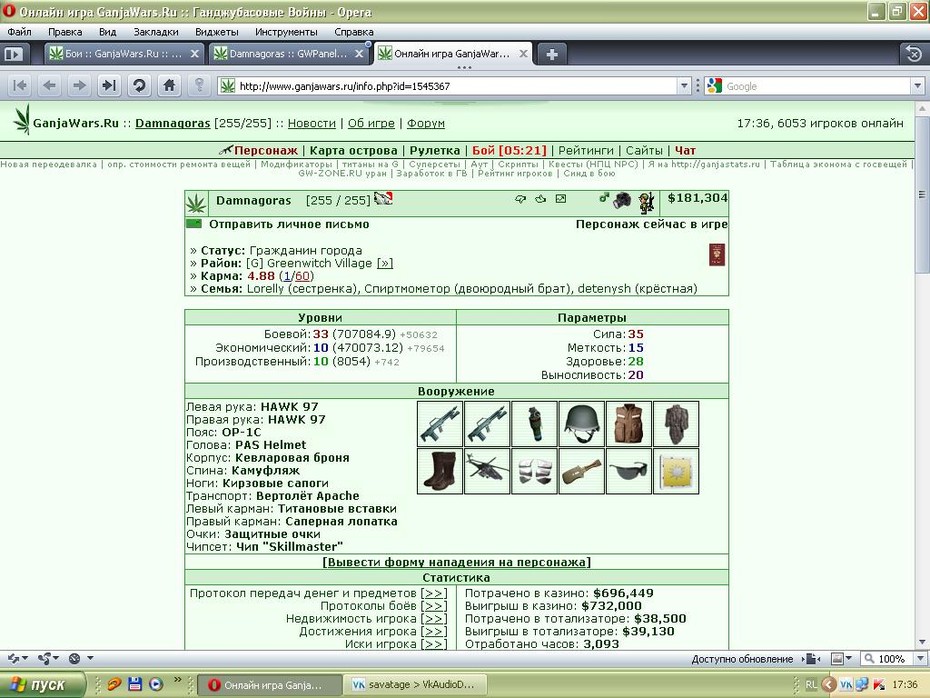The width and height of the screenshot is (930, 698).
Task: Open the Закладки menu
Action: click(x=155, y=32)
